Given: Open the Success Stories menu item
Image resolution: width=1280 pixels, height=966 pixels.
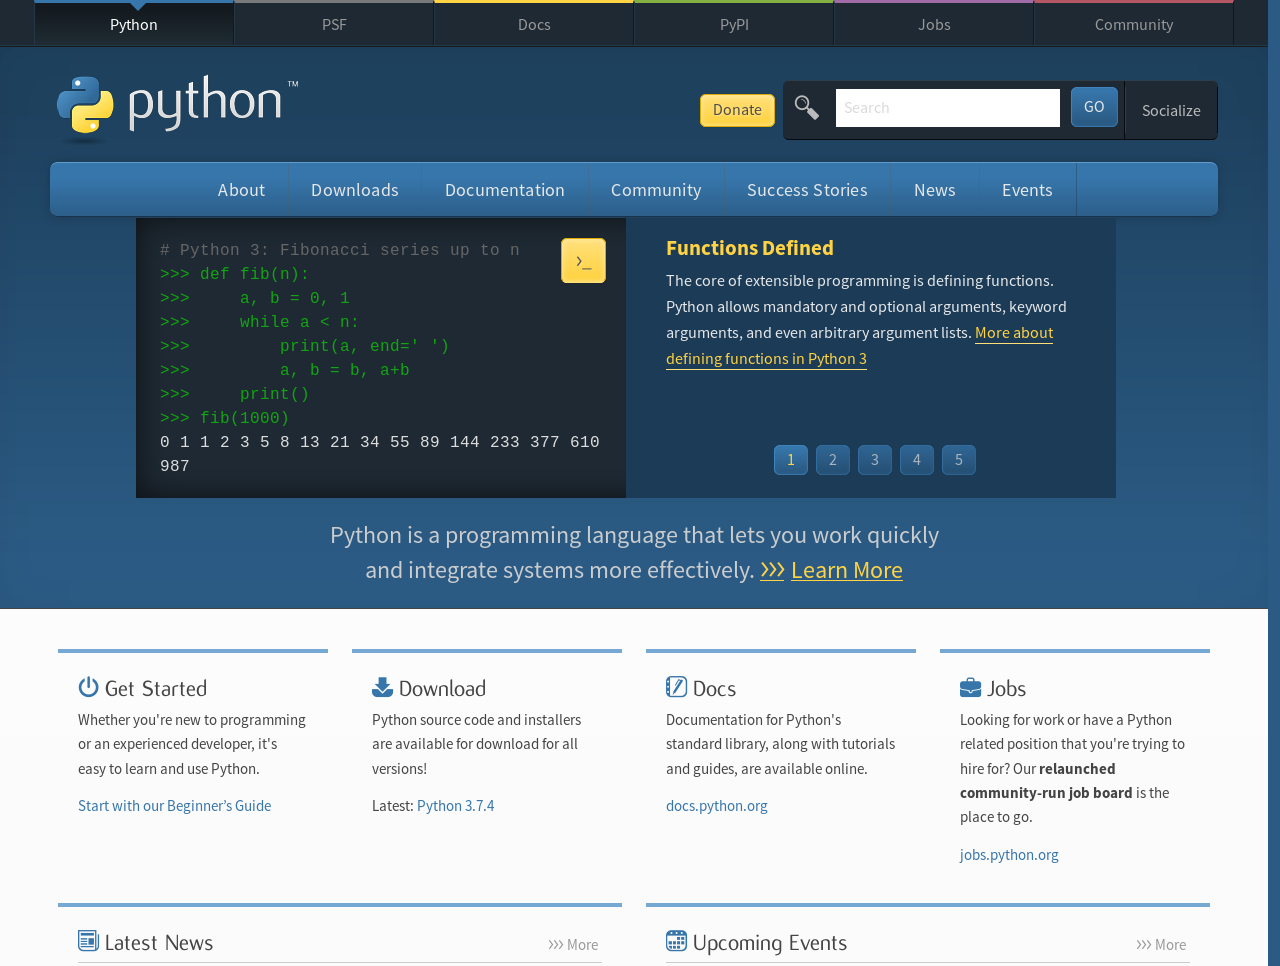Looking at the screenshot, I should coord(807,190).
